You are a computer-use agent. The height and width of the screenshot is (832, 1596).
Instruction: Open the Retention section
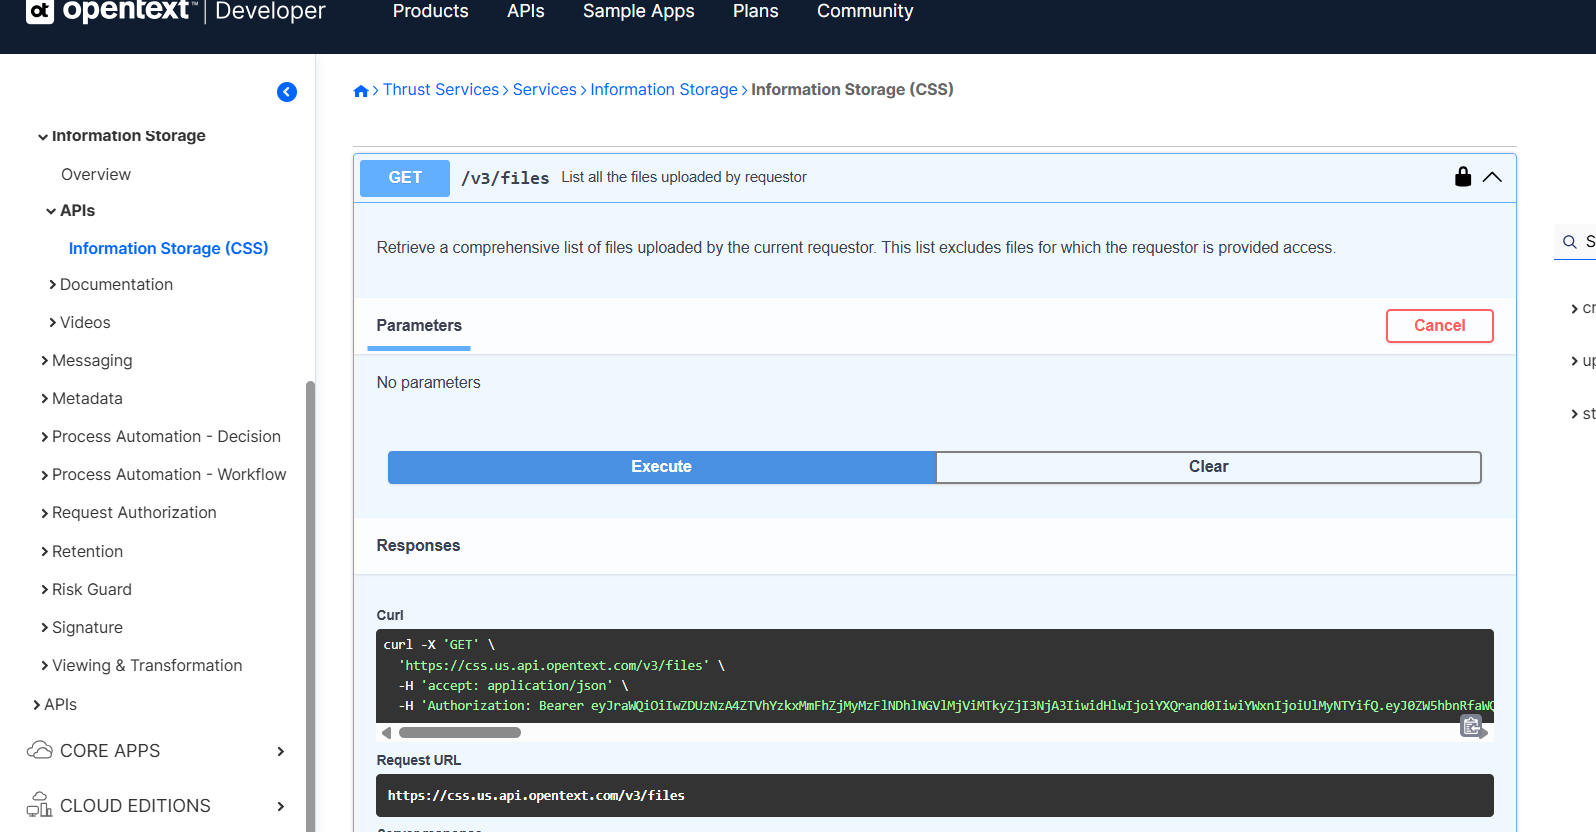click(x=87, y=552)
